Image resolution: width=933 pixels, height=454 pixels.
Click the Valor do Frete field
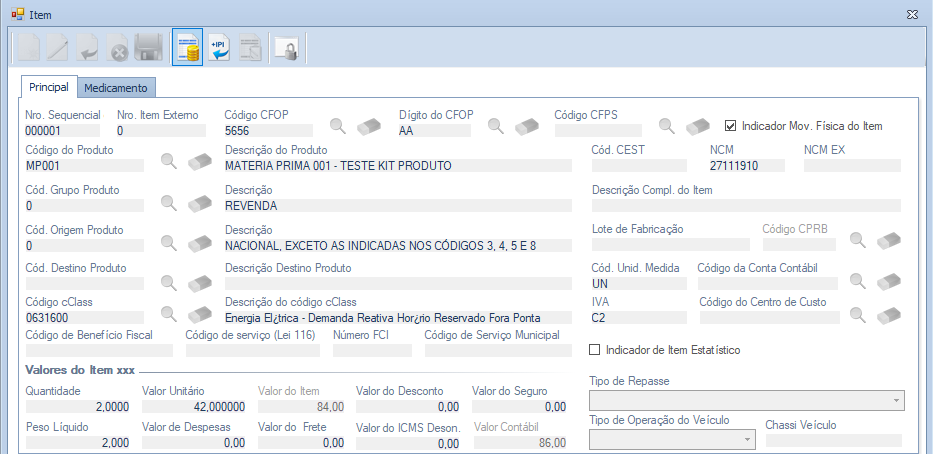point(301,443)
